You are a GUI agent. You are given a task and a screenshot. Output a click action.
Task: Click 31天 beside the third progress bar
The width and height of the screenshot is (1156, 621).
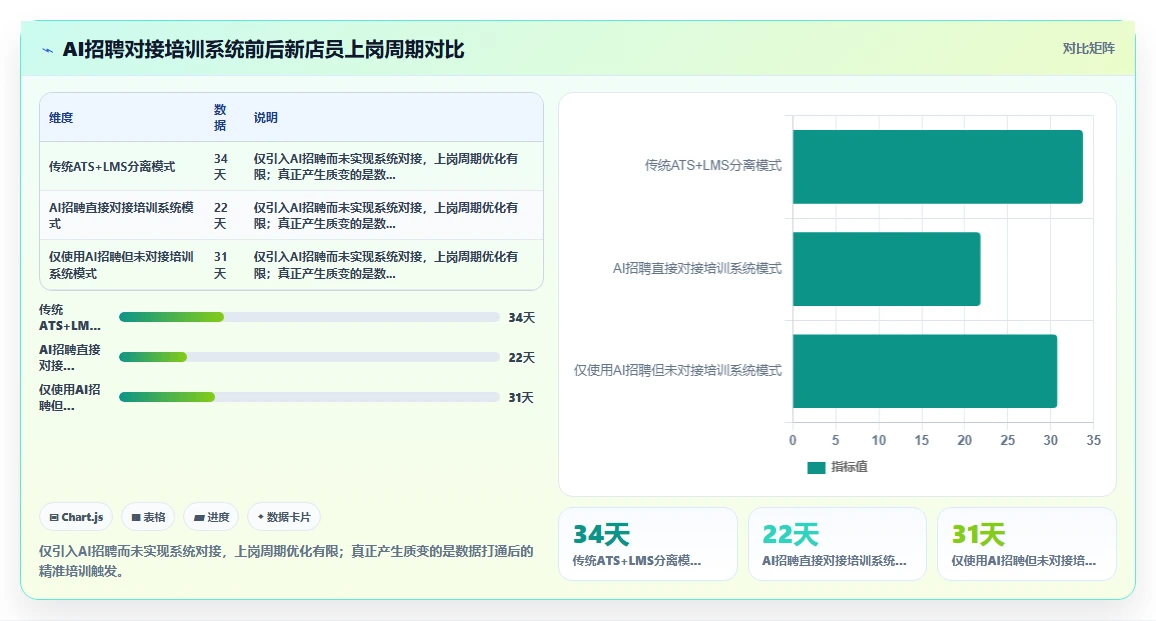521,398
